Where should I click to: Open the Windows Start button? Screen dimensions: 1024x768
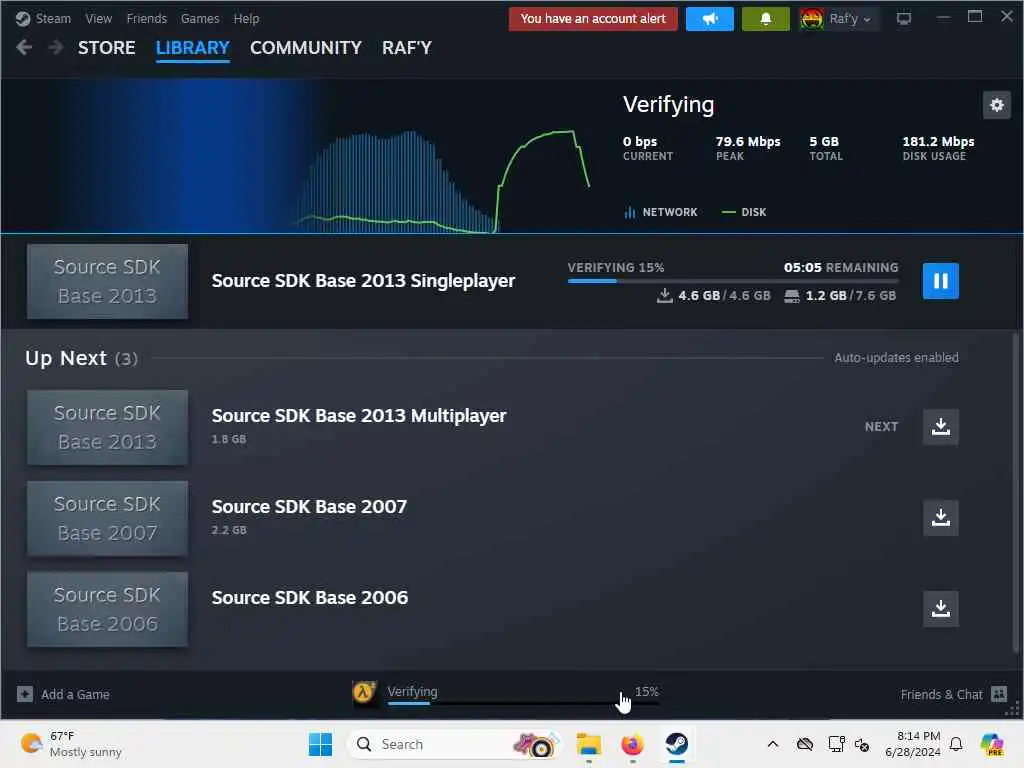[x=320, y=744]
